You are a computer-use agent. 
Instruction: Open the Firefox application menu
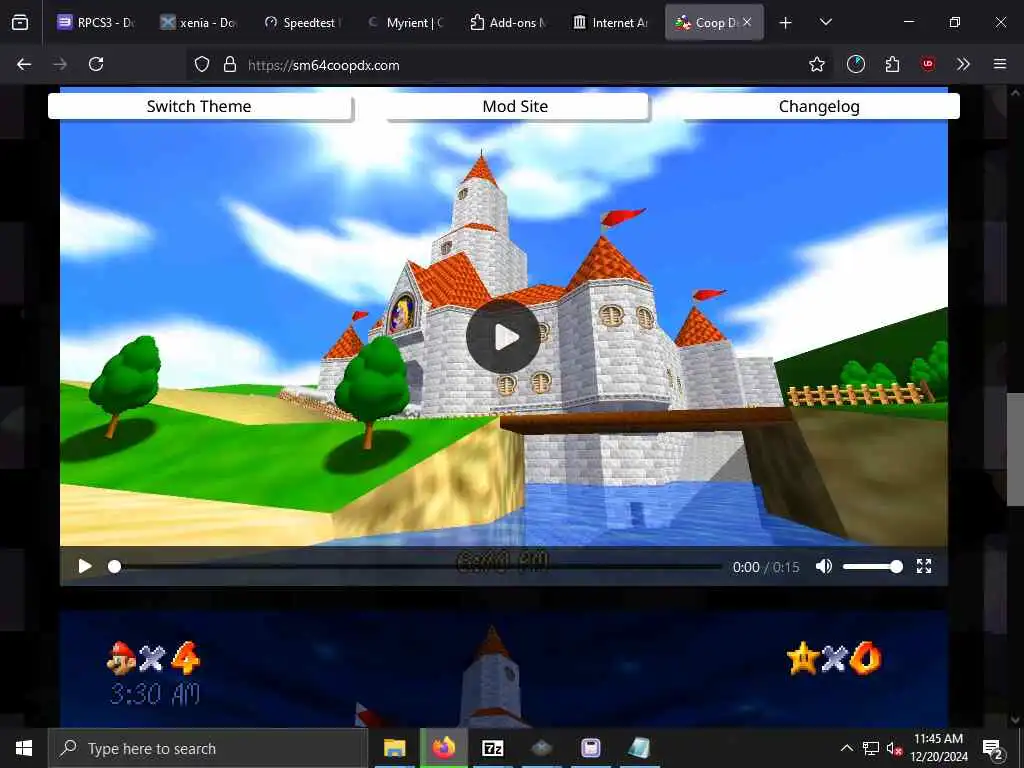[999, 64]
